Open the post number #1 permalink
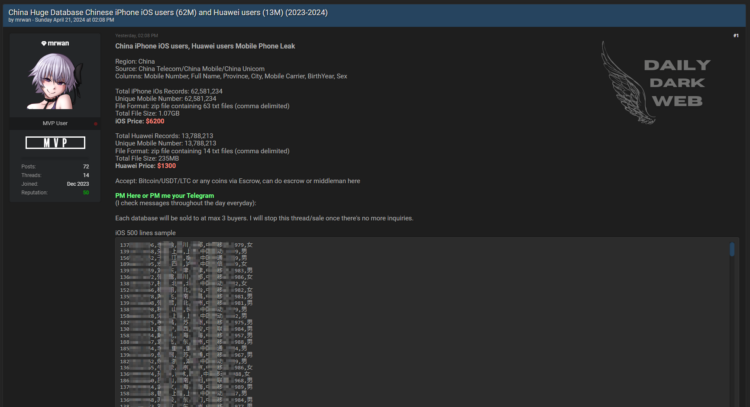Viewport: 750px width, 407px height. 736,35
